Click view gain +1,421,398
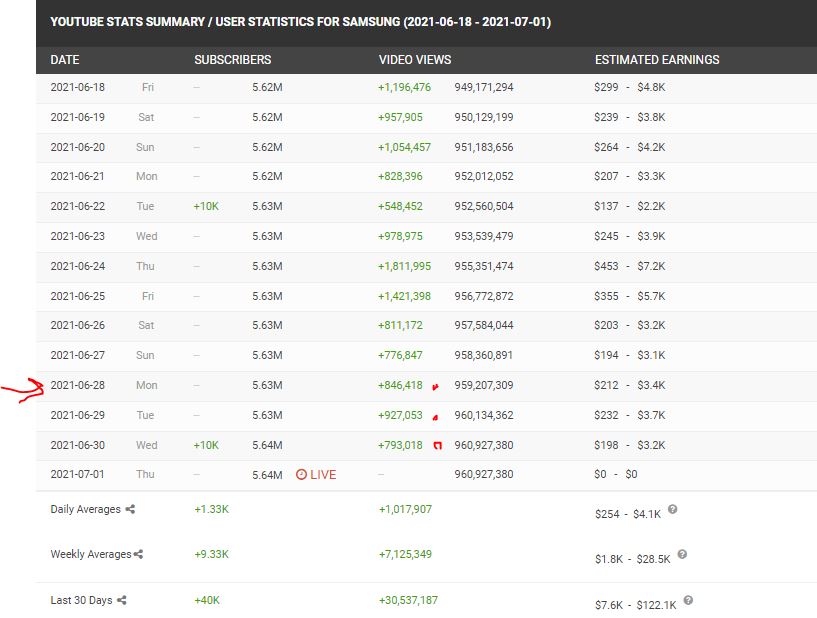Screen dimensions: 817x618 [404, 296]
